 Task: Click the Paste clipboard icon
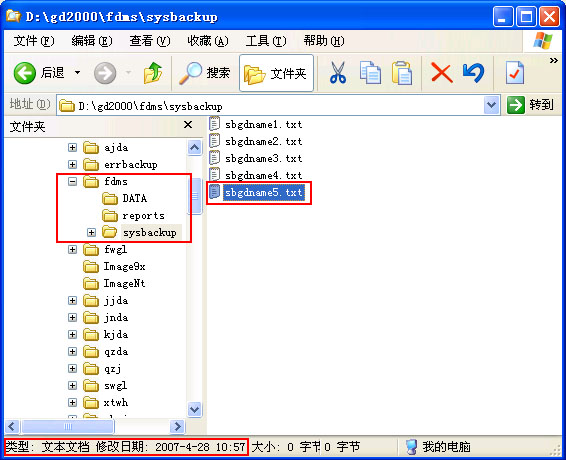pos(402,73)
